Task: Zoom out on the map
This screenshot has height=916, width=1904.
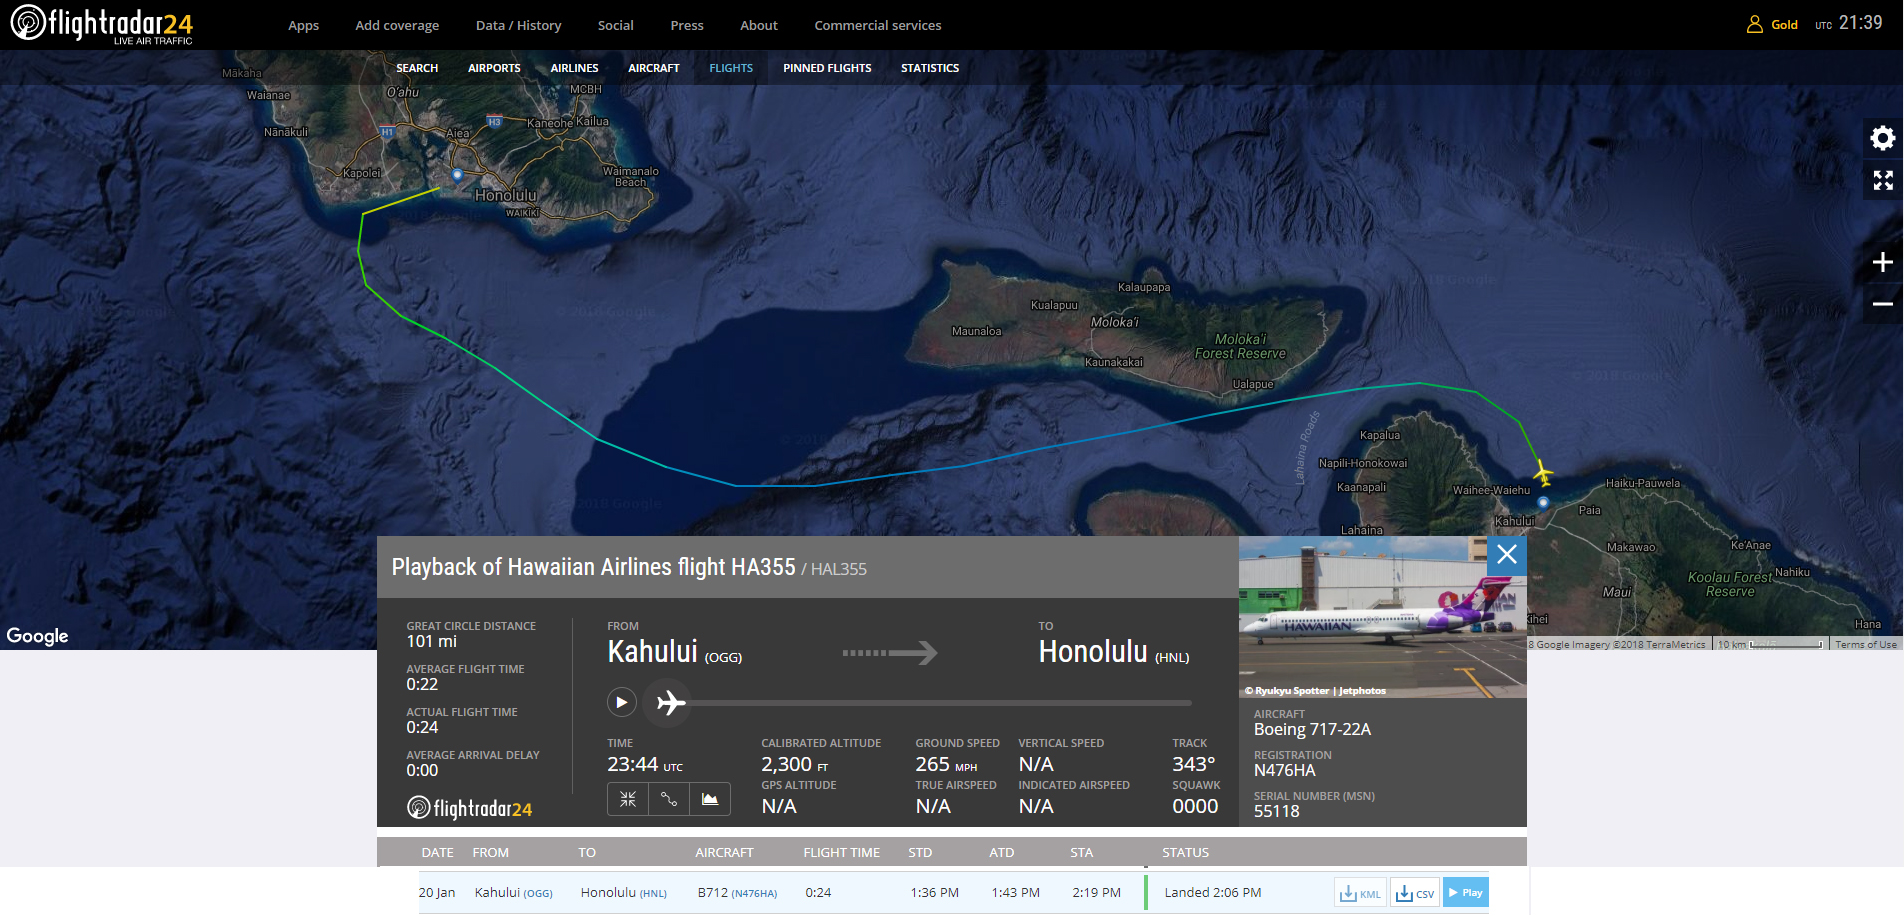Action: coord(1883,304)
